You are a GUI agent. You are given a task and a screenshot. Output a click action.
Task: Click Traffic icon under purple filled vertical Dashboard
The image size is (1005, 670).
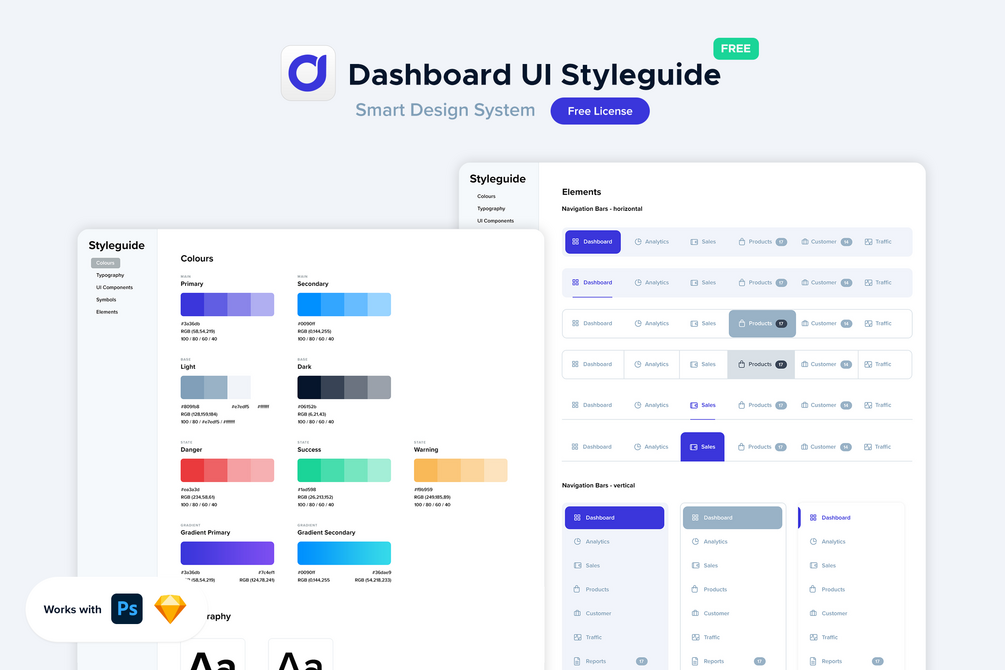coord(577,637)
